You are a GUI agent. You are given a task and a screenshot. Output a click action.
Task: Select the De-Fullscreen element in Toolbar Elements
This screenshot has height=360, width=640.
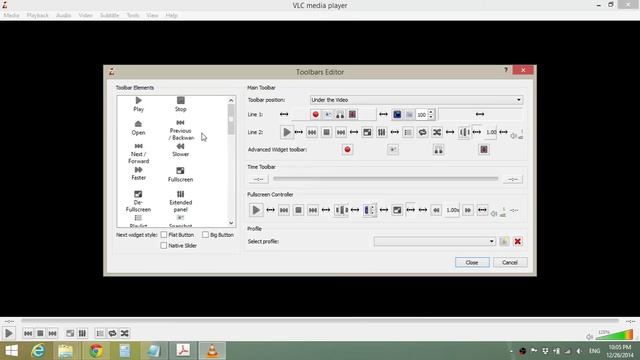[x=138, y=201]
